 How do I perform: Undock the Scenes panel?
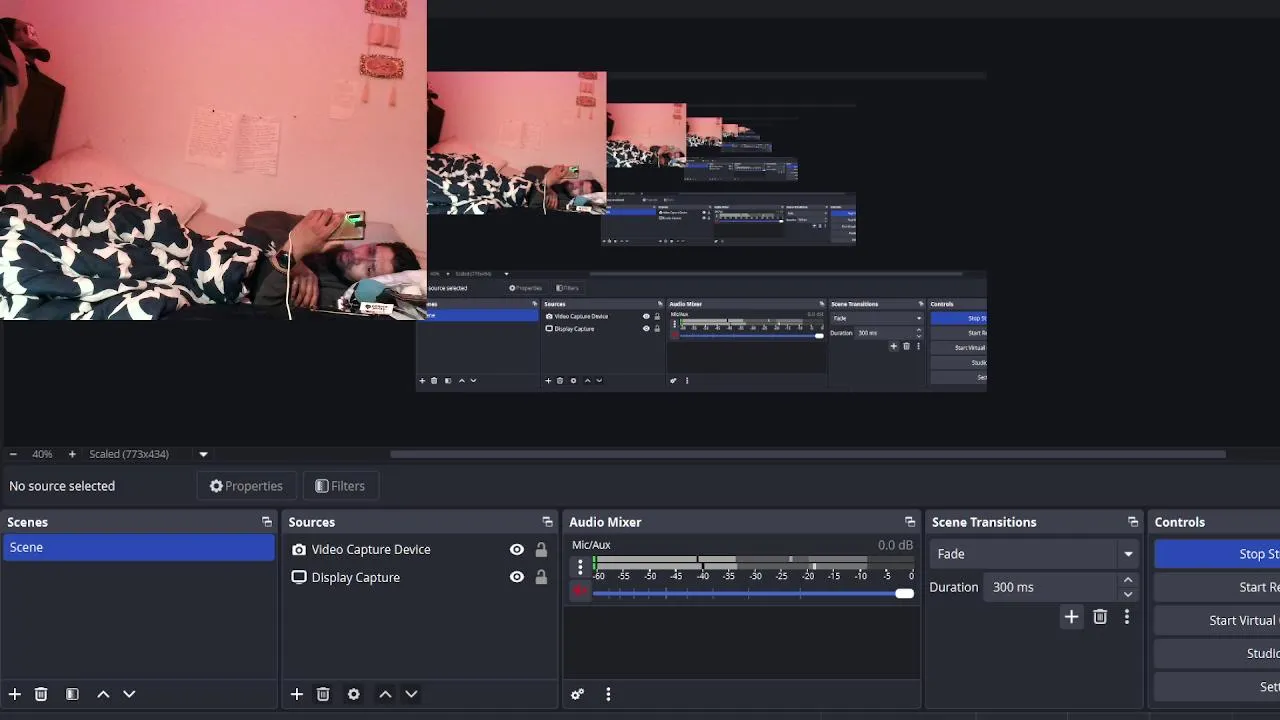[267, 522]
